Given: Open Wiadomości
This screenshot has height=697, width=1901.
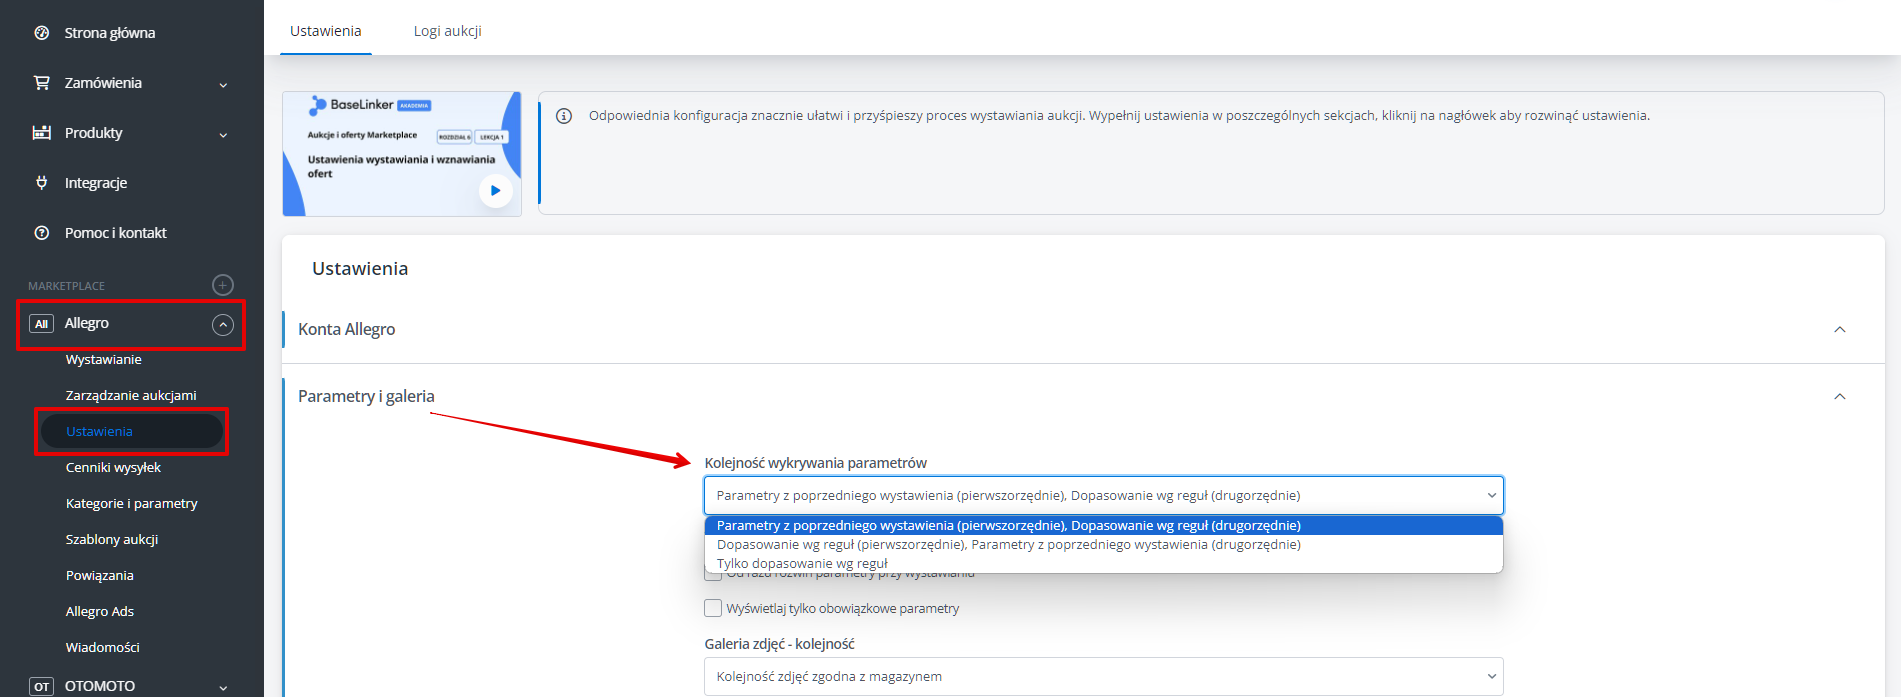Looking at the screenshot, I should (x=103, y=647).
